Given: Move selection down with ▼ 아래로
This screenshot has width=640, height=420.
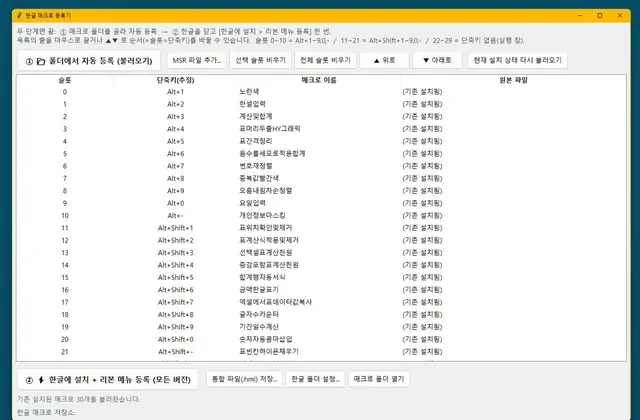Looking at the screenshot, I should (437, 60).
